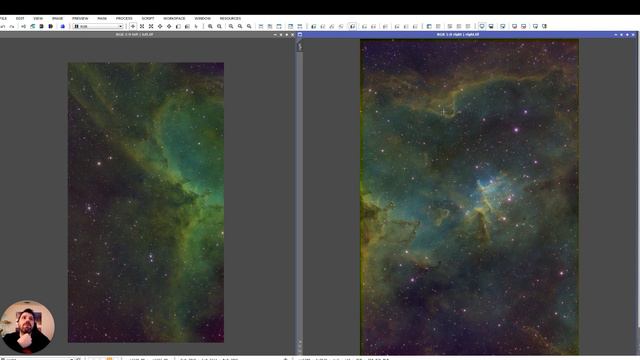The height and width of the screenshot is (360, 640).
Task: Click the highlighted monitor icon in the toolbar
Action: point(482,27)
